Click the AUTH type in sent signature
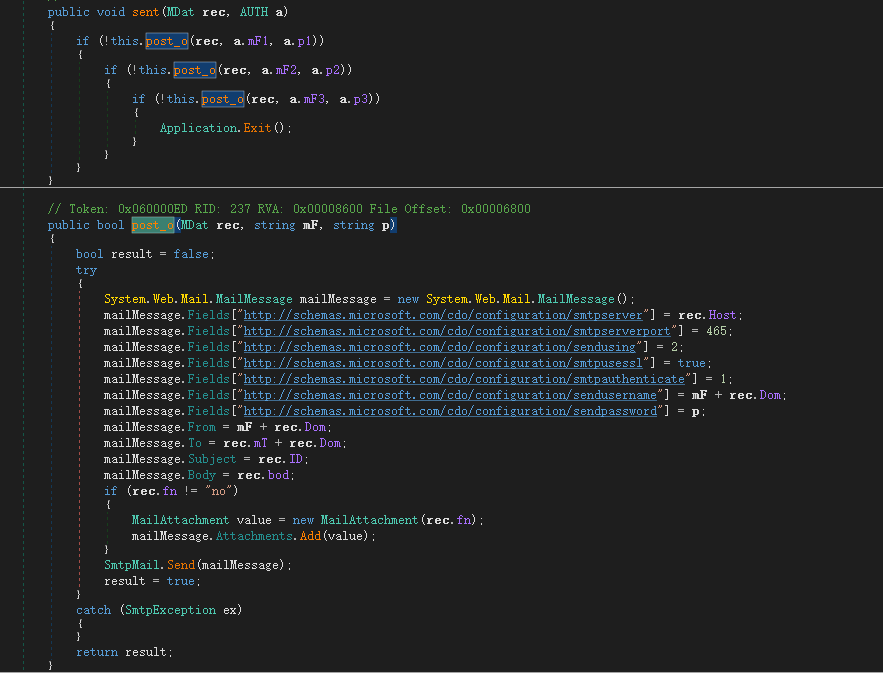 point(254,12)
